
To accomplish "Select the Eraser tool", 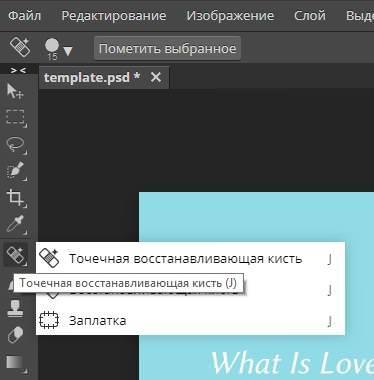I will (15, 335).
